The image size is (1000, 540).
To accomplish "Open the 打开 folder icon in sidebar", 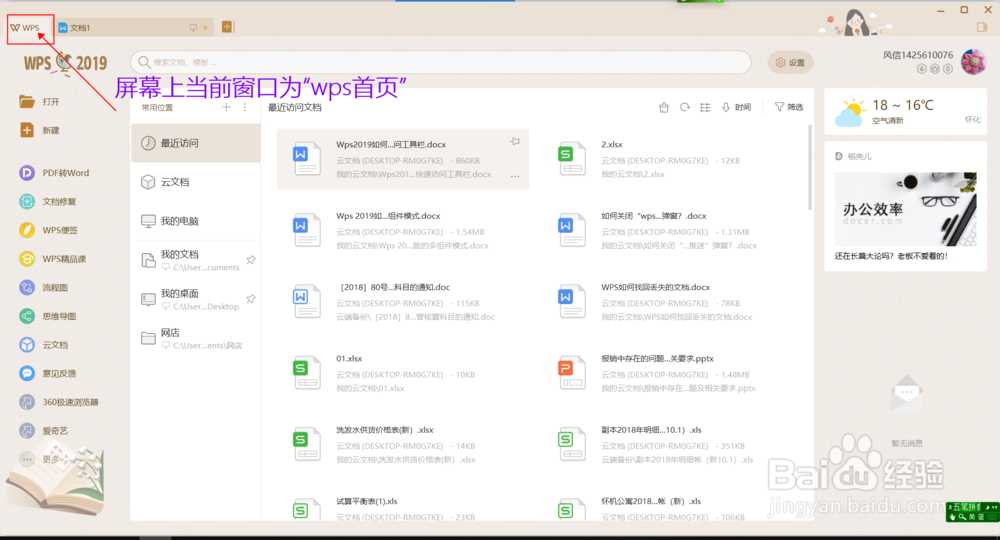I will 27,101.
